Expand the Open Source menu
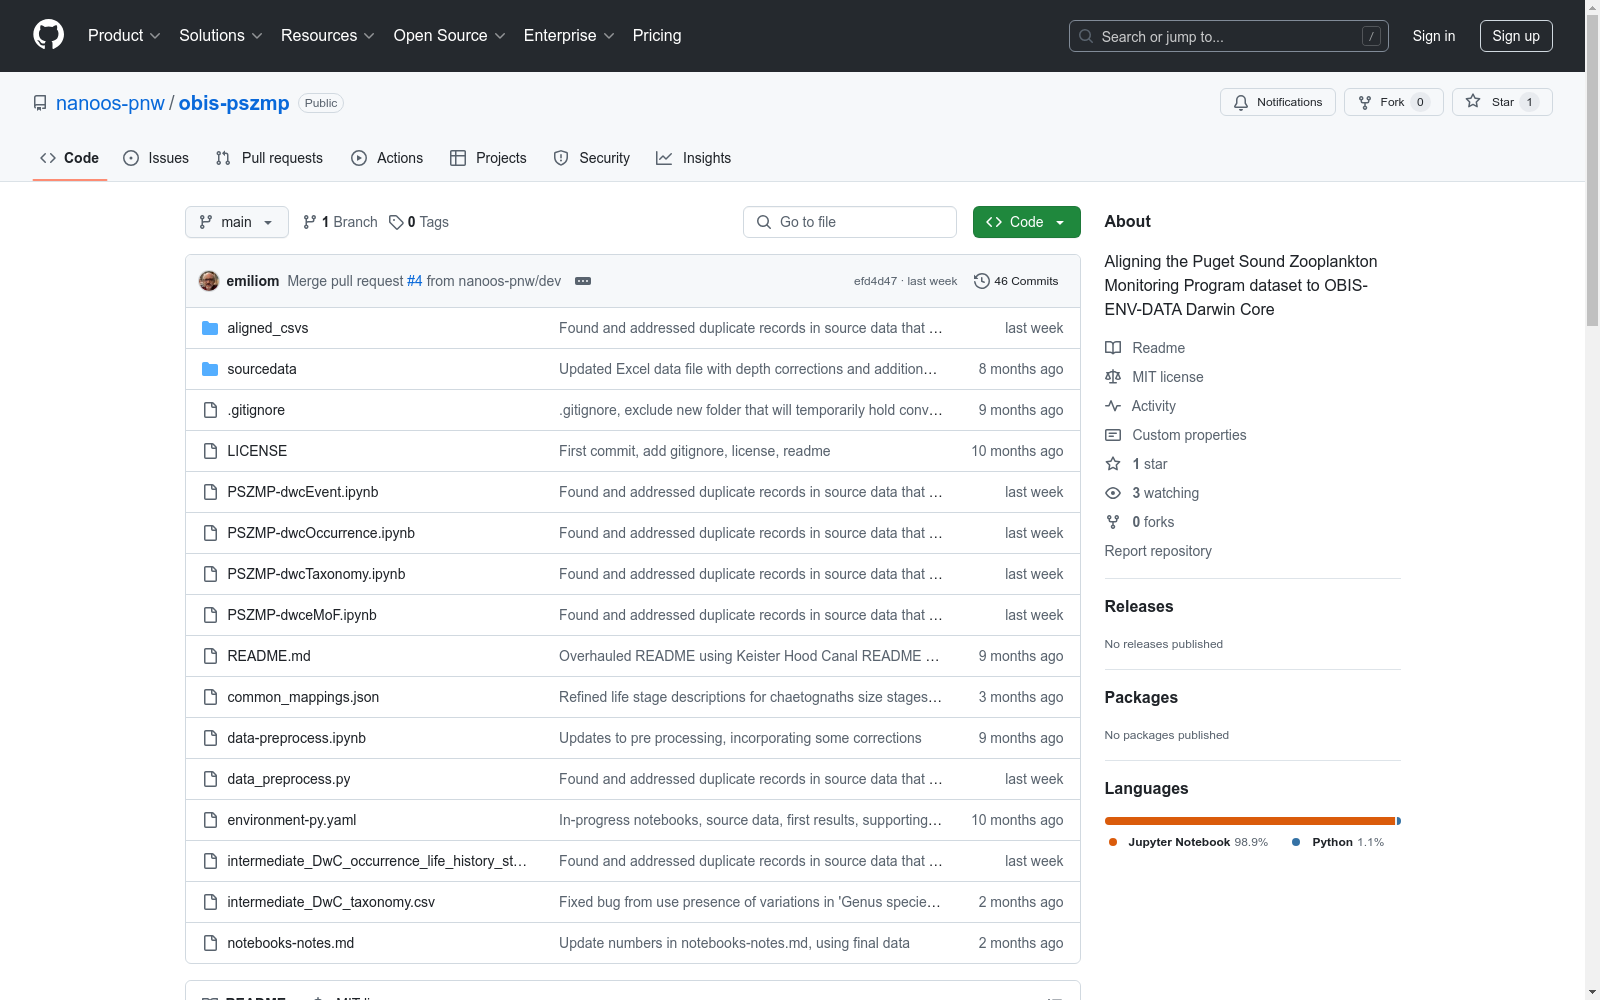The width and height of the screenshot is (1600, 1000). click(450, 36)
